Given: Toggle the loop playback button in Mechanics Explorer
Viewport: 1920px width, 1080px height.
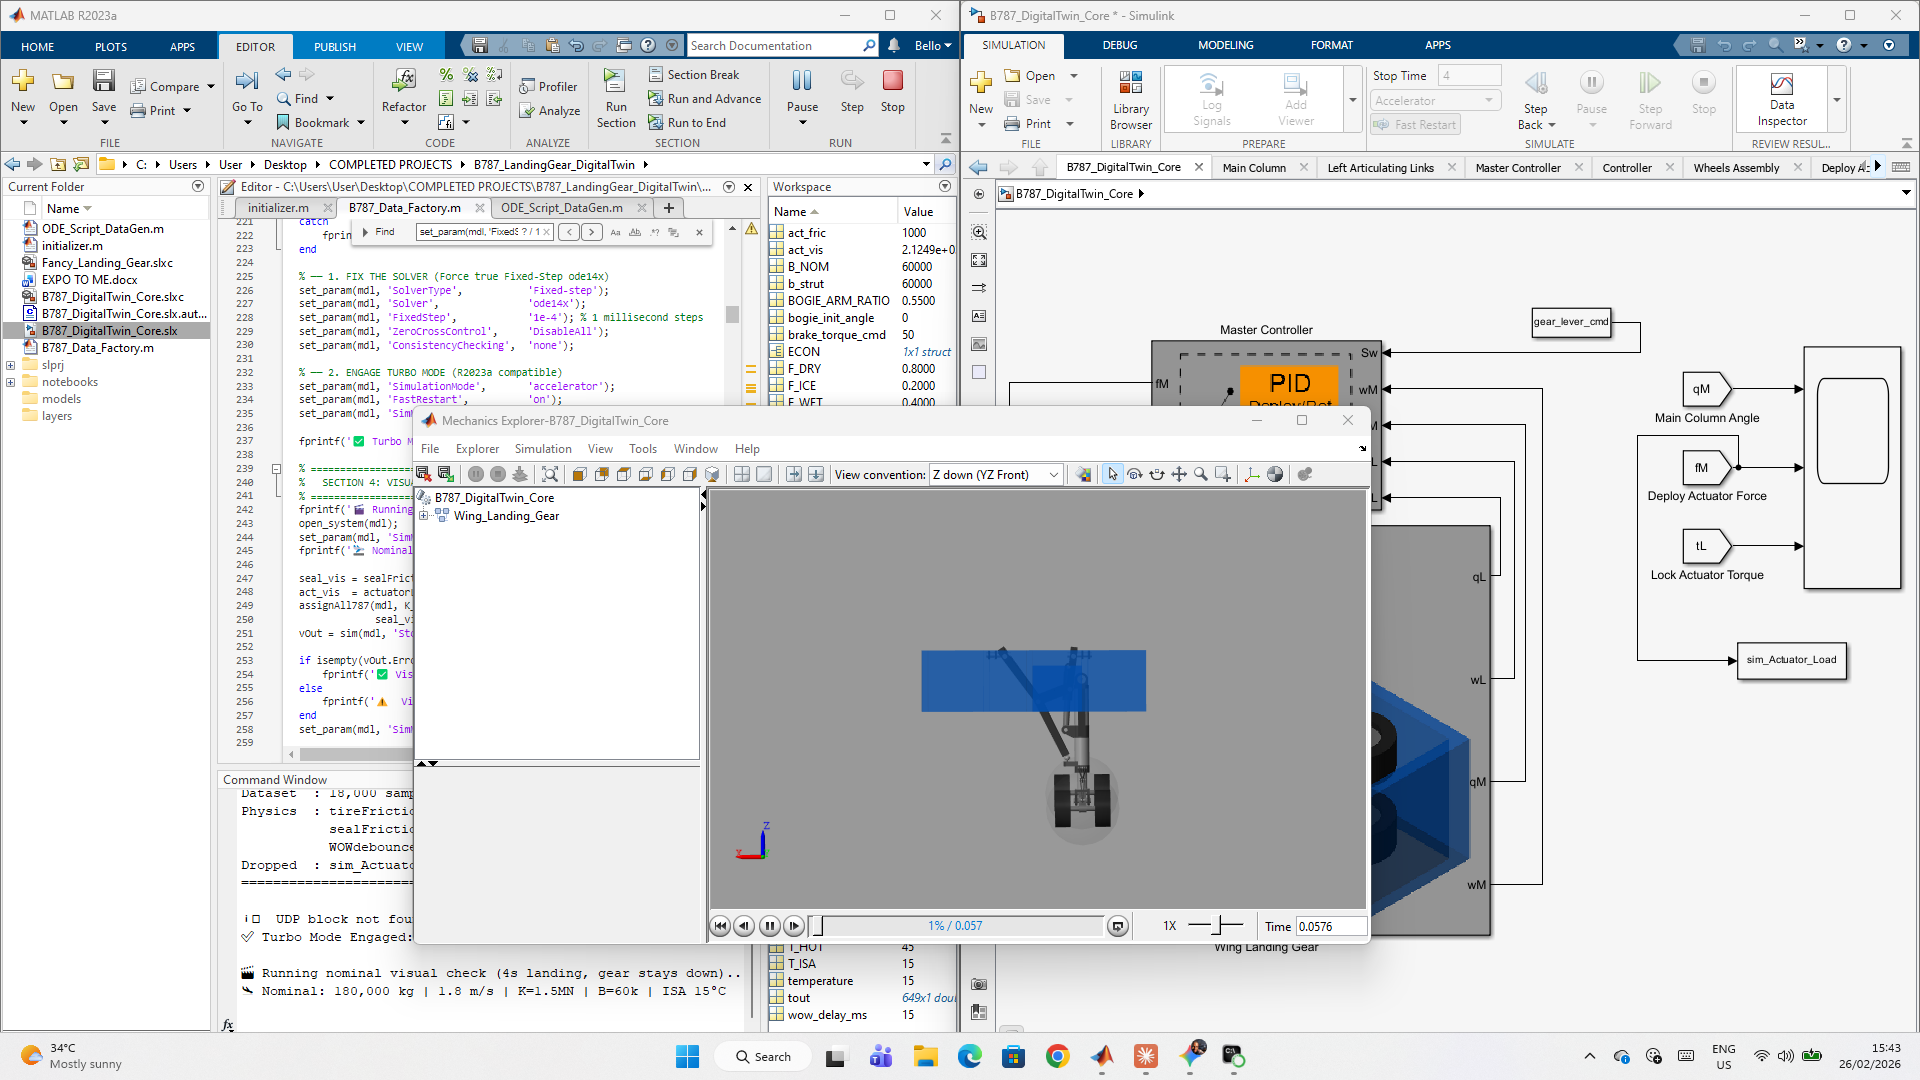Looking at the screenshot, I should [1118, 926].
